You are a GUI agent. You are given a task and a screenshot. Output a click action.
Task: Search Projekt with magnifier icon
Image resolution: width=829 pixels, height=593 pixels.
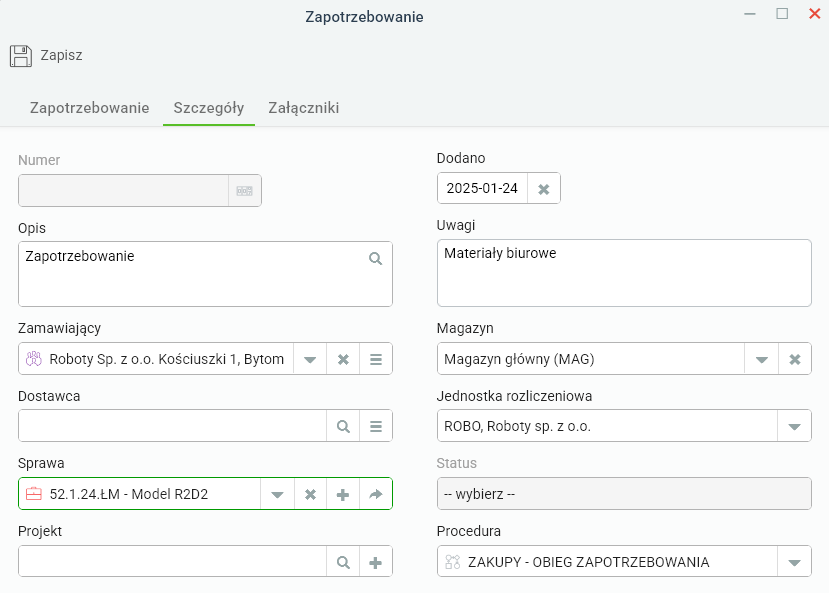click(343, 562)
